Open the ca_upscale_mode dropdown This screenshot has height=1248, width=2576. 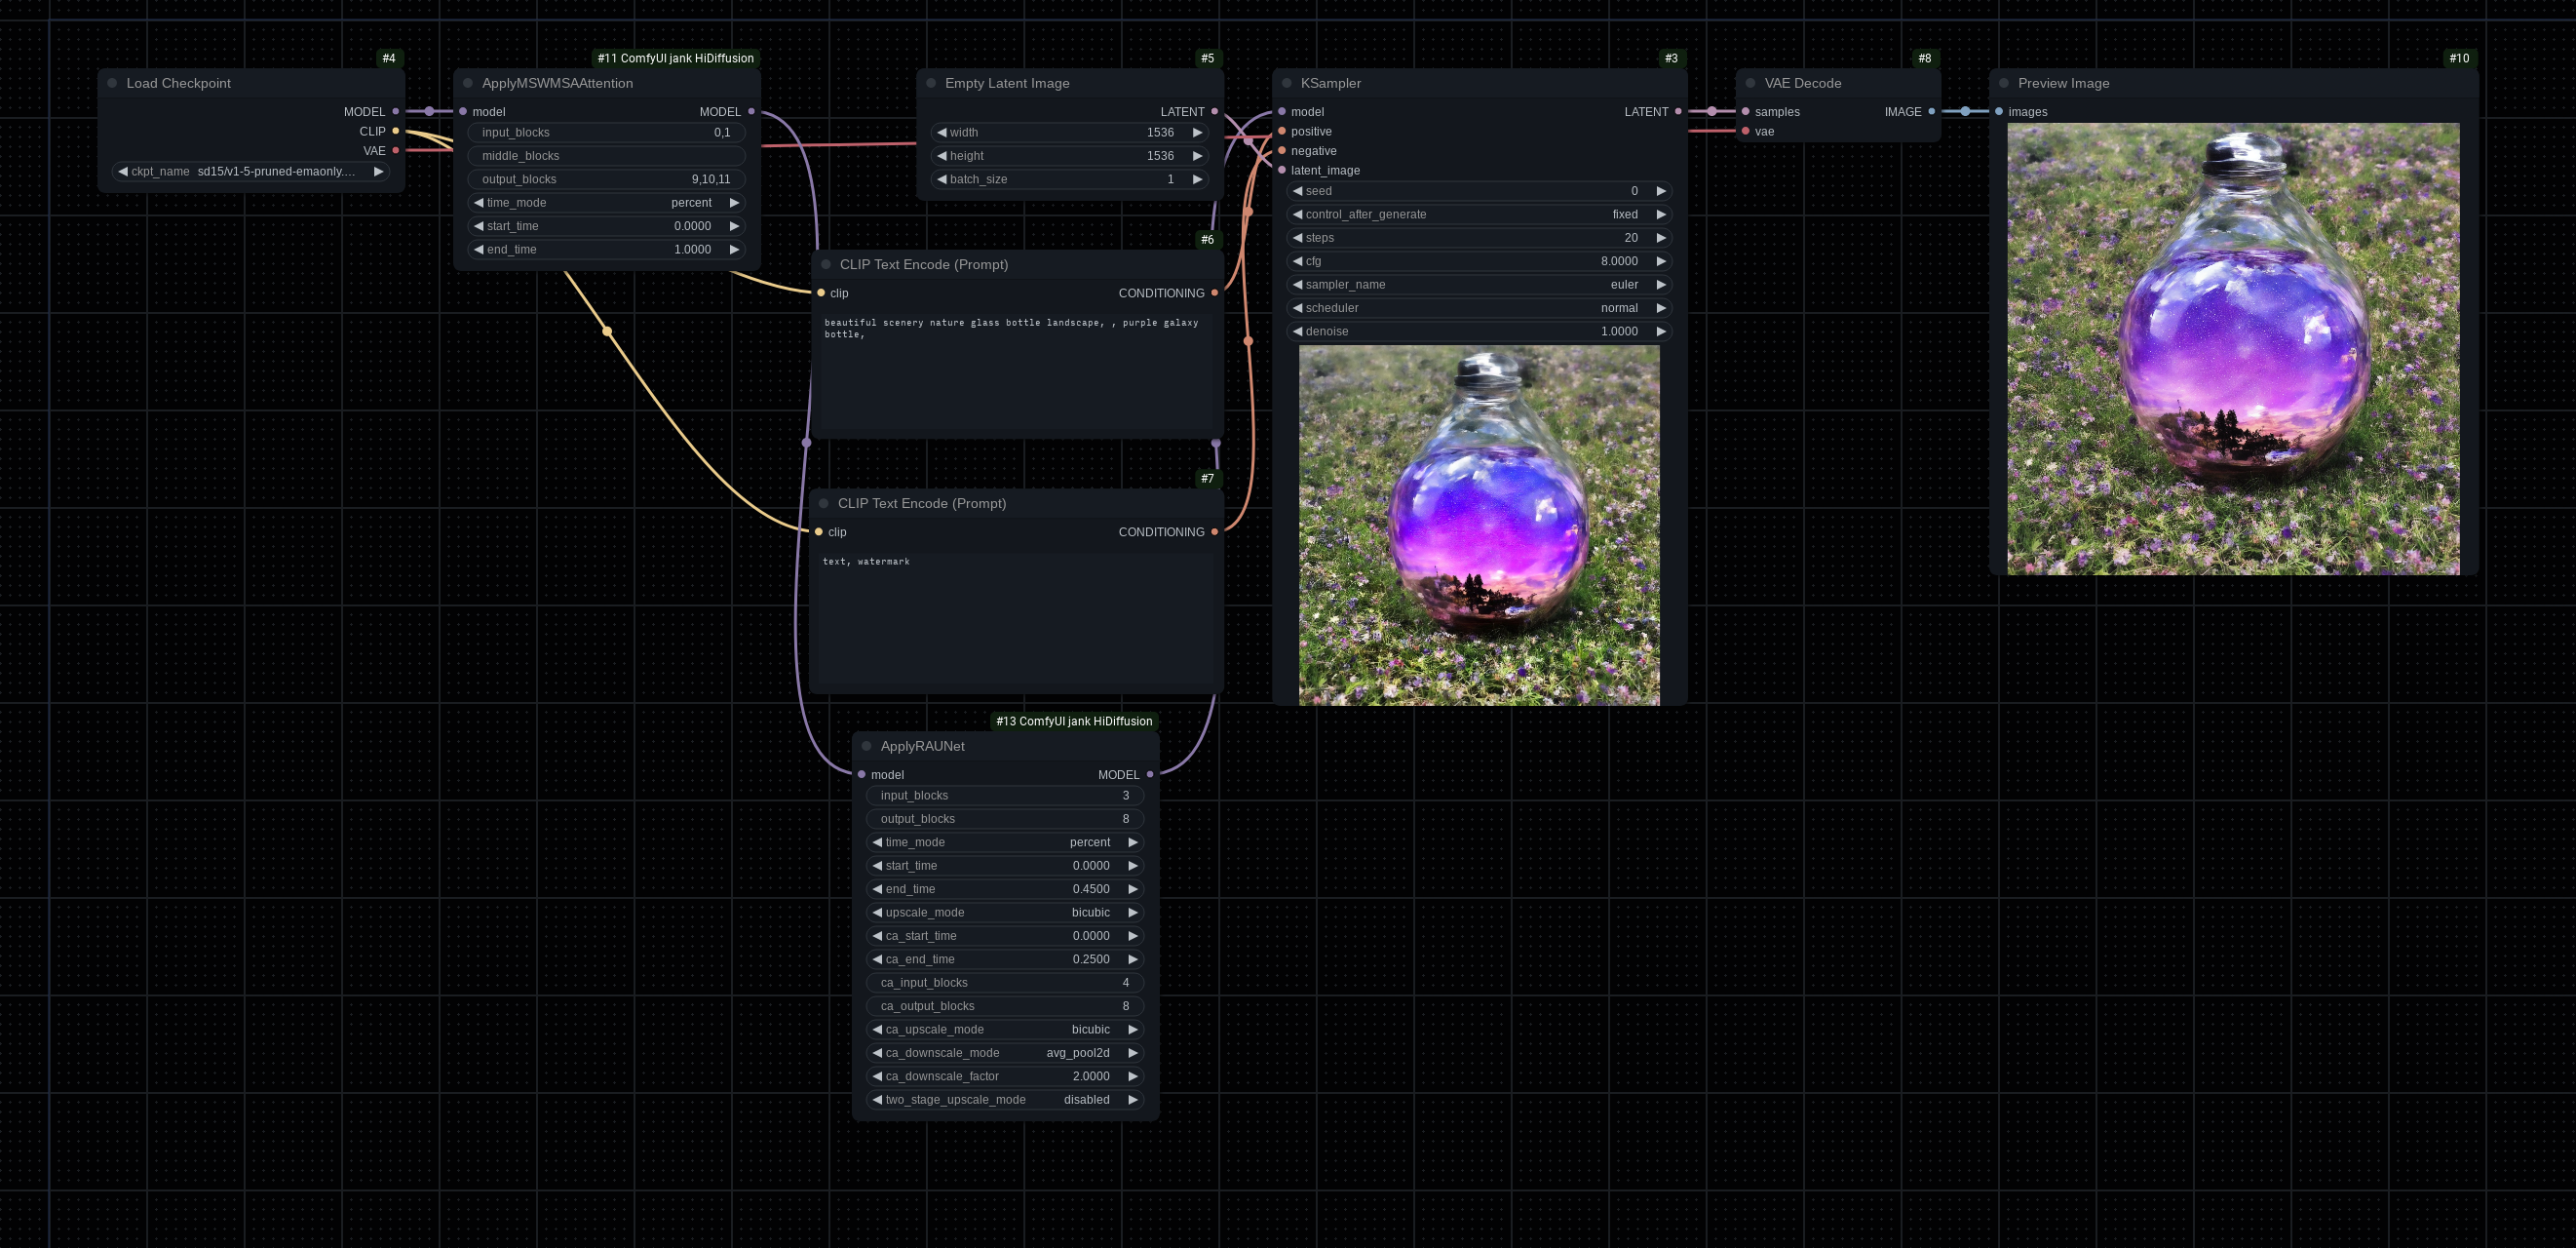pos(1005,1029)
